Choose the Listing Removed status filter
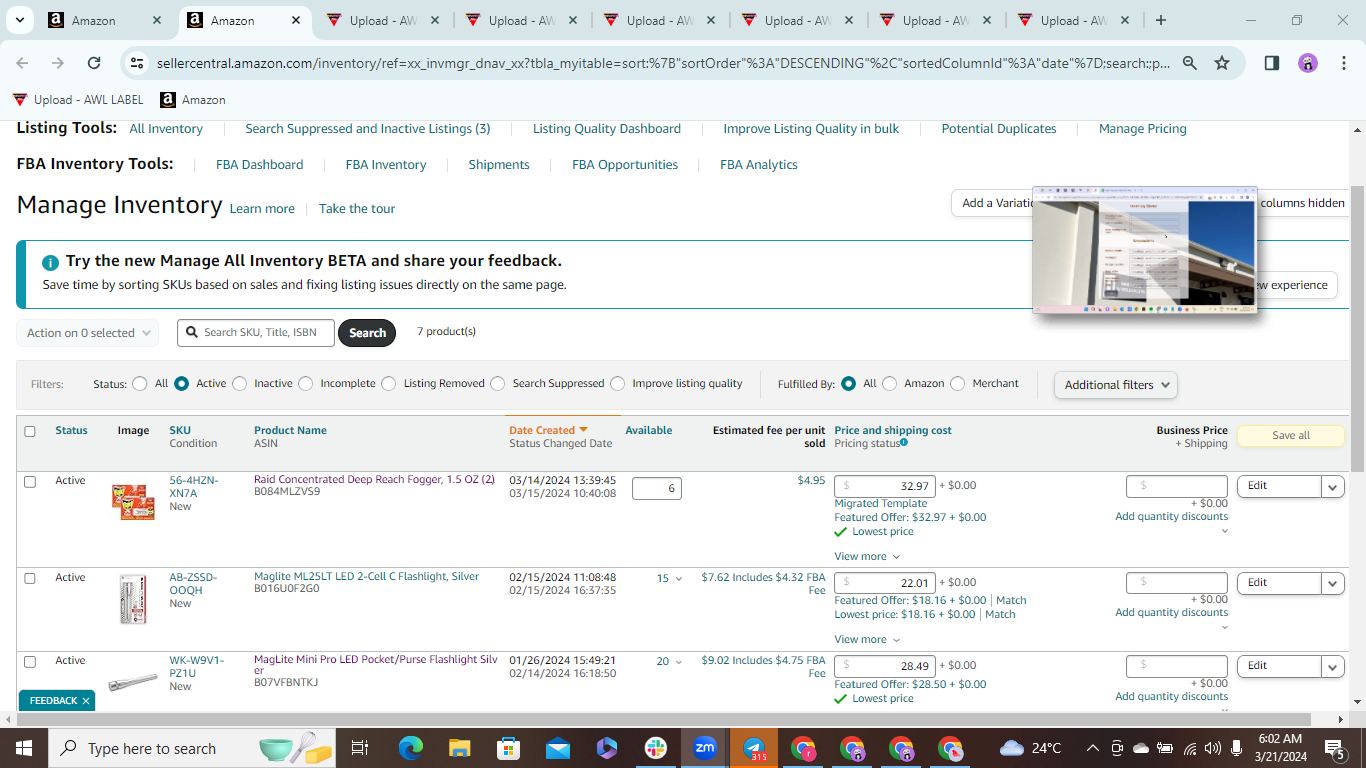The width and height of the screenshot is (1366, 768). tap(389, 383)
